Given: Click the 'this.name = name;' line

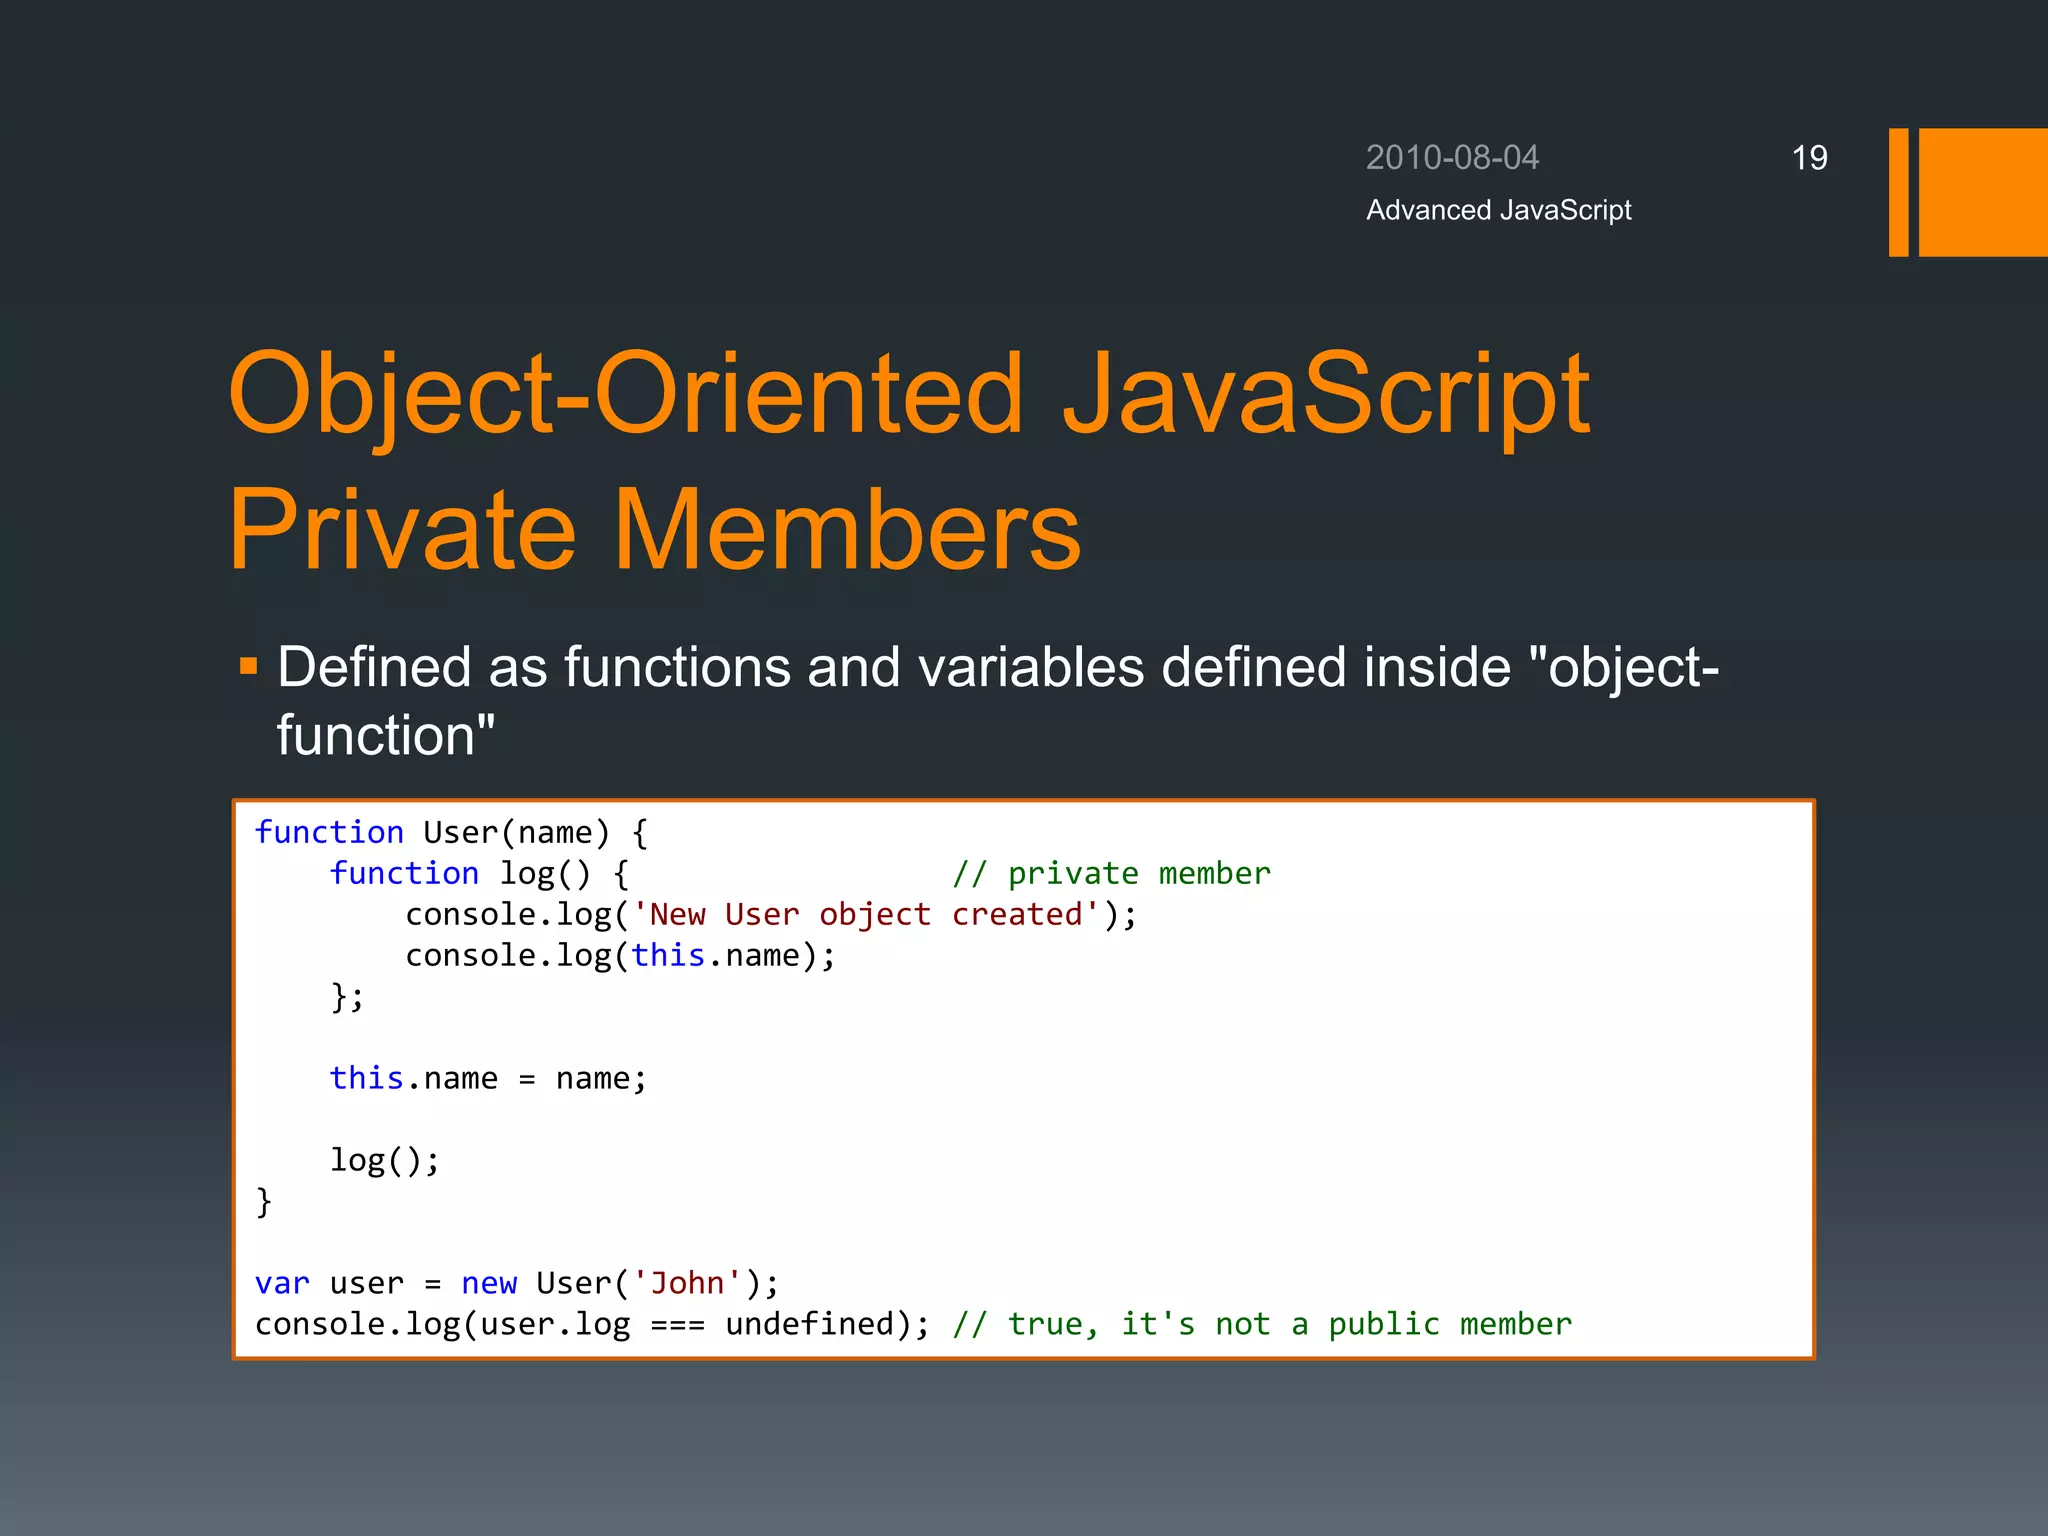Looking at the screenshot, I should [x=488, y=1078].
